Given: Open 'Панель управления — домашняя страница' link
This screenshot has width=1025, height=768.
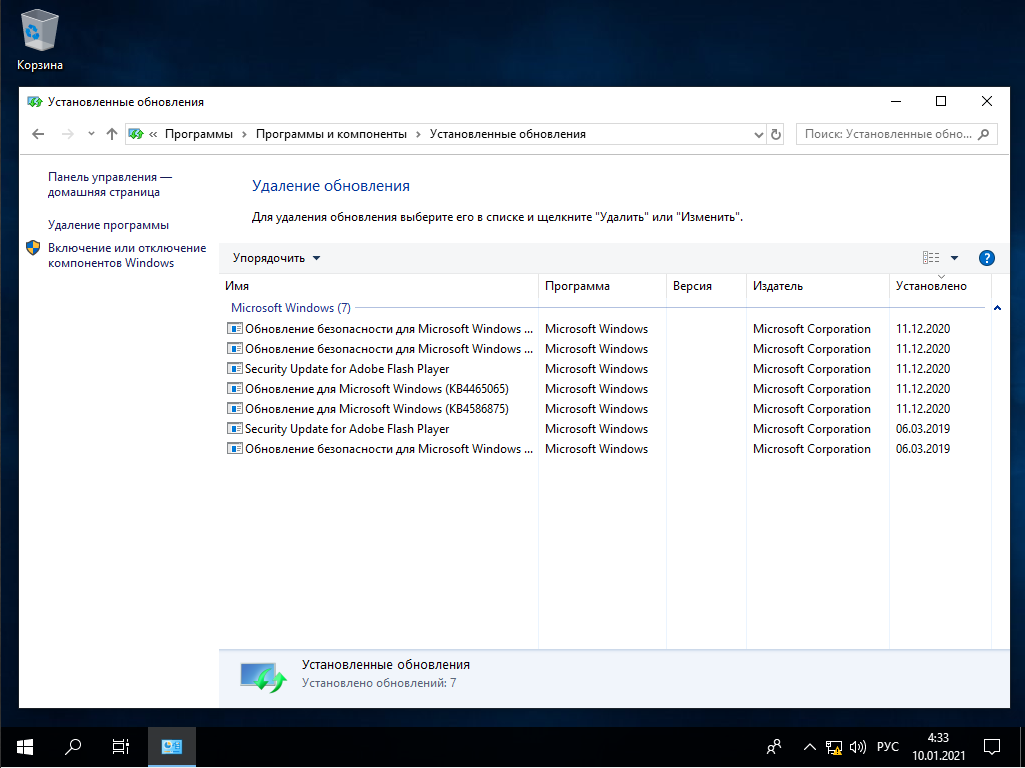Looking at the screenshot, I should pos(110,184).
